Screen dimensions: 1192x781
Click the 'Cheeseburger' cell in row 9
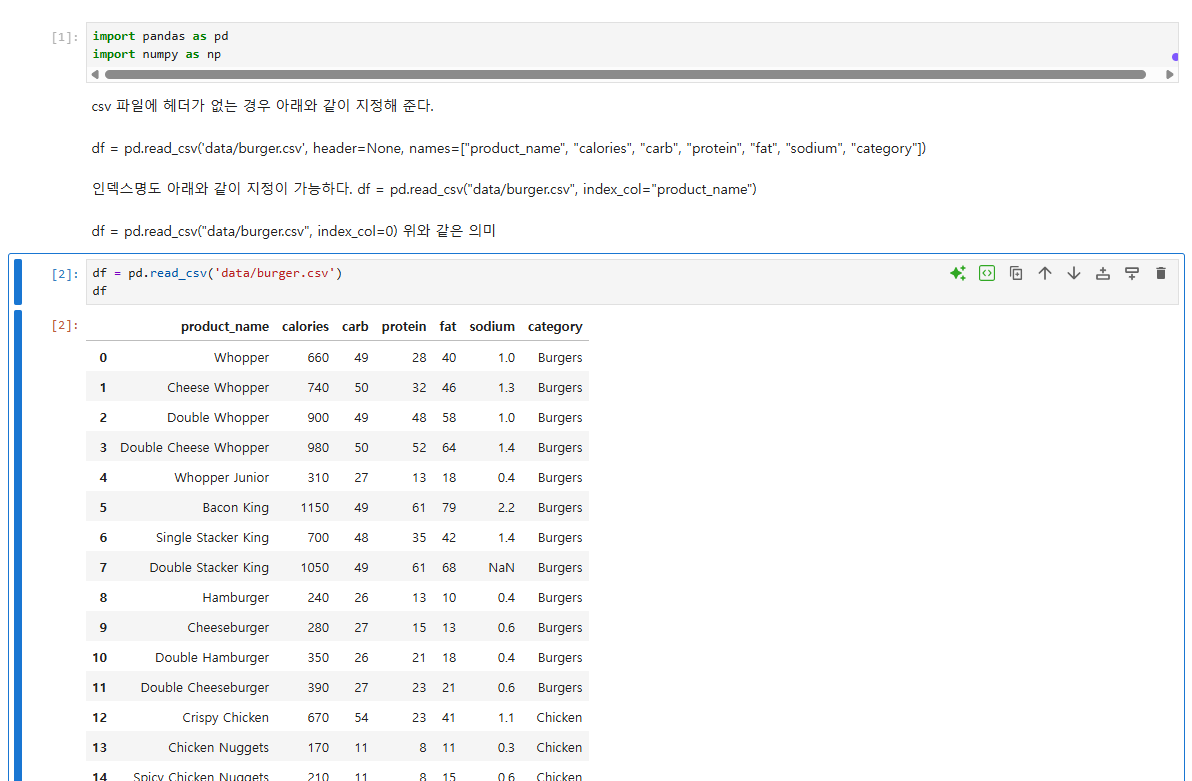pyautogui.click(x=228, y=627)
